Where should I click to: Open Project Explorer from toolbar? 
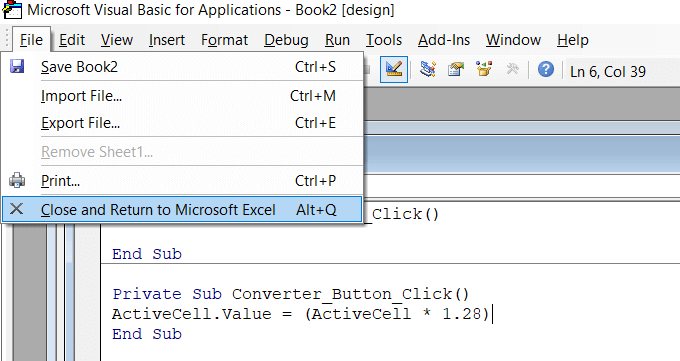pyautogui.click(x=428, y=69)
